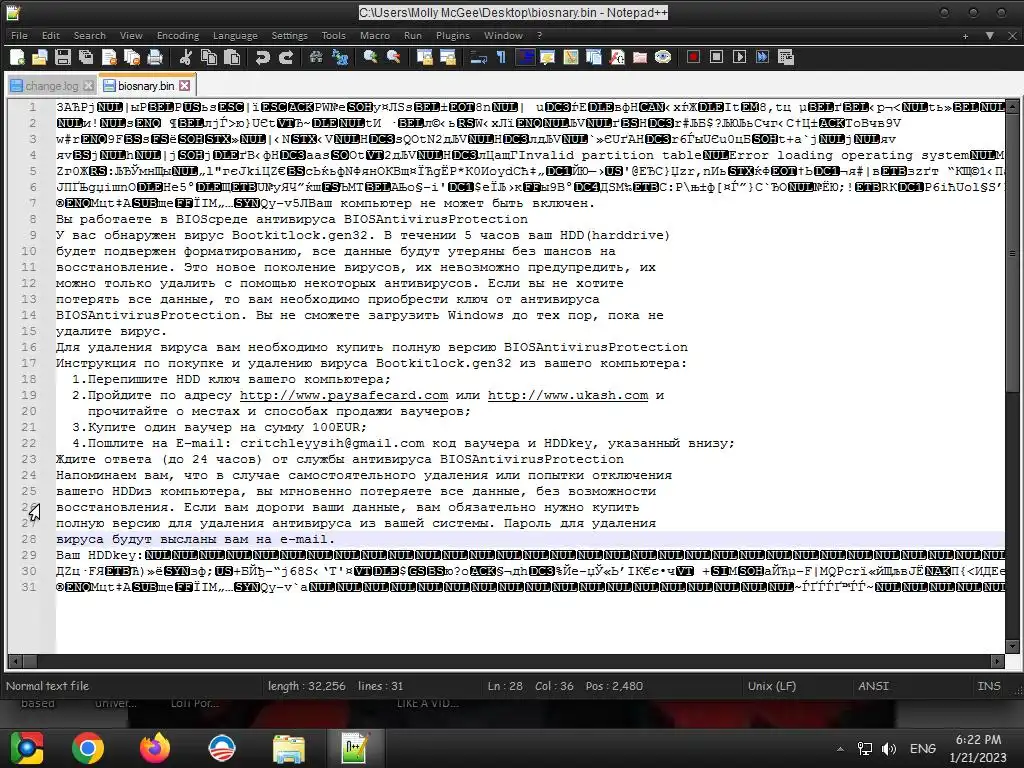Start macro recording with the red Record icon
Screen dimensions: 1024x768
point(694,57)
